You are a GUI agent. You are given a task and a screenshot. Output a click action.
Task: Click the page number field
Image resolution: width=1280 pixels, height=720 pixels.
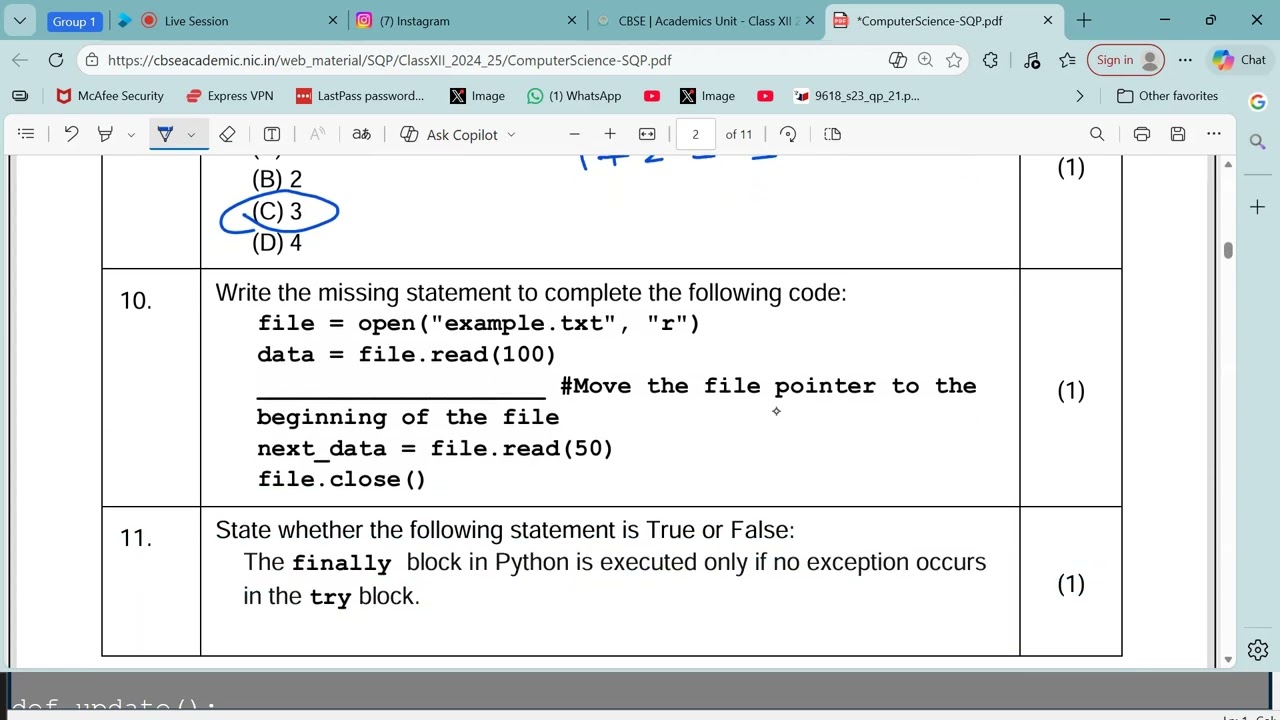(x=695, y=134)
